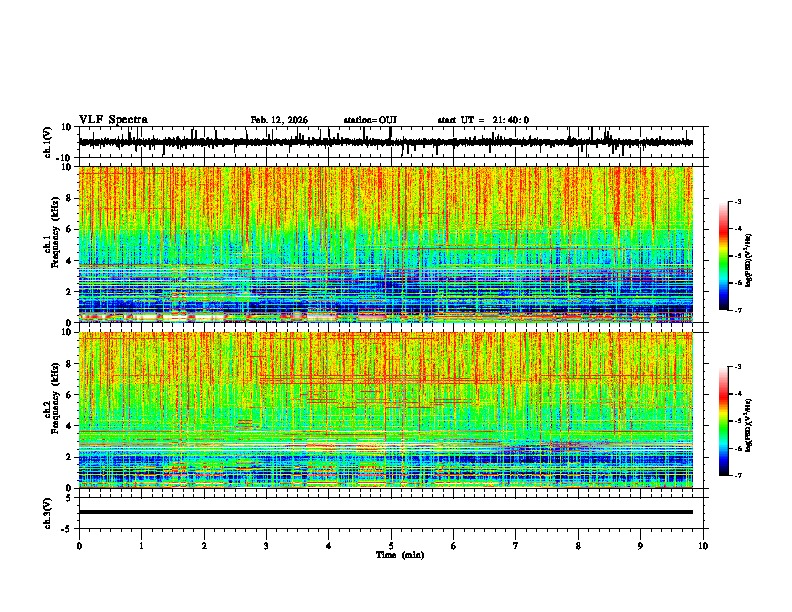Screen dimensions: 792x612
Task: Click the "8" kHz tick of ch.2 spectrogram
Action: tap(70, 364)
